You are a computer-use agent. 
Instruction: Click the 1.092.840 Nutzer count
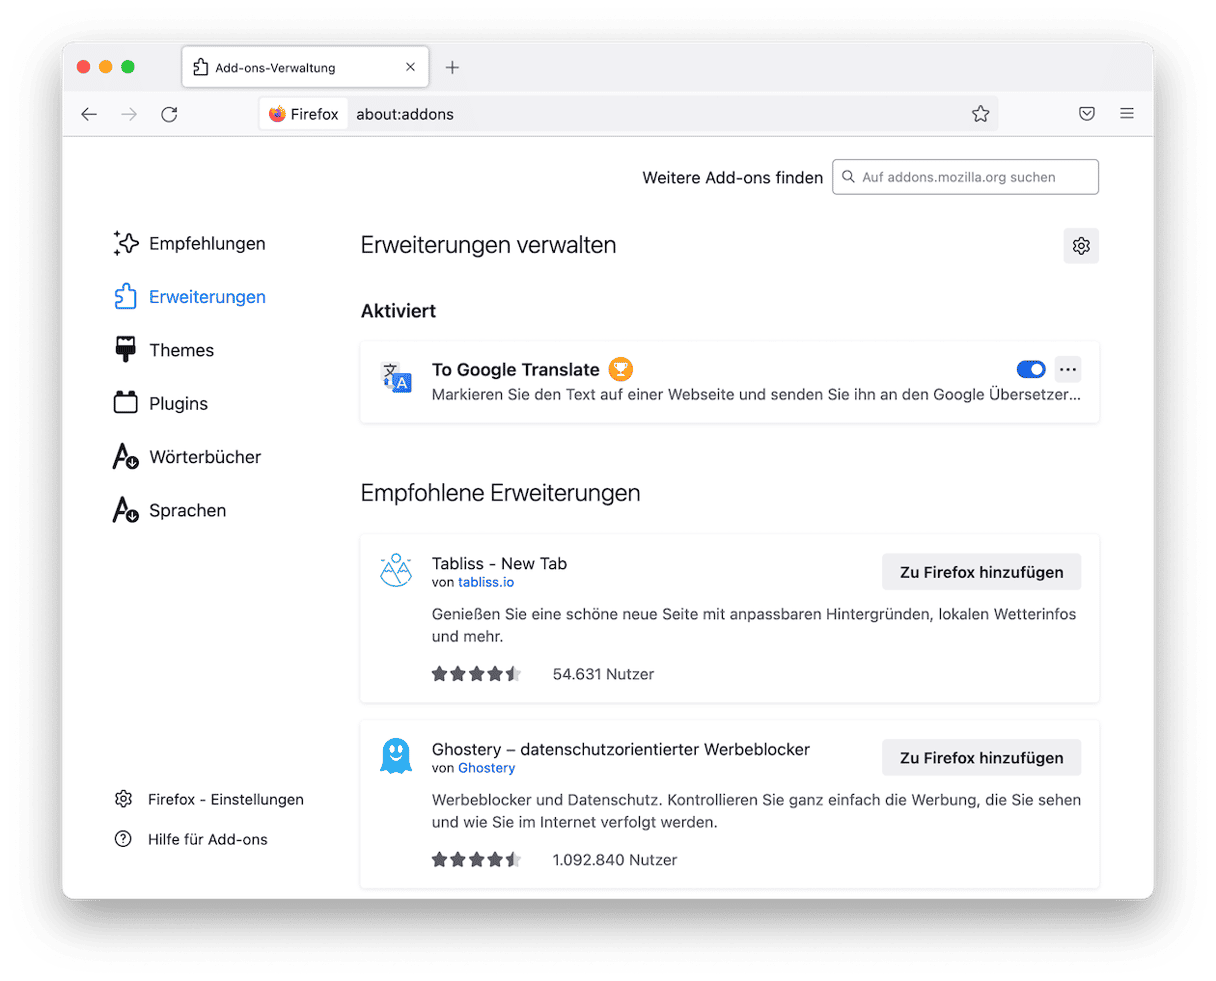tap(615, 860)
